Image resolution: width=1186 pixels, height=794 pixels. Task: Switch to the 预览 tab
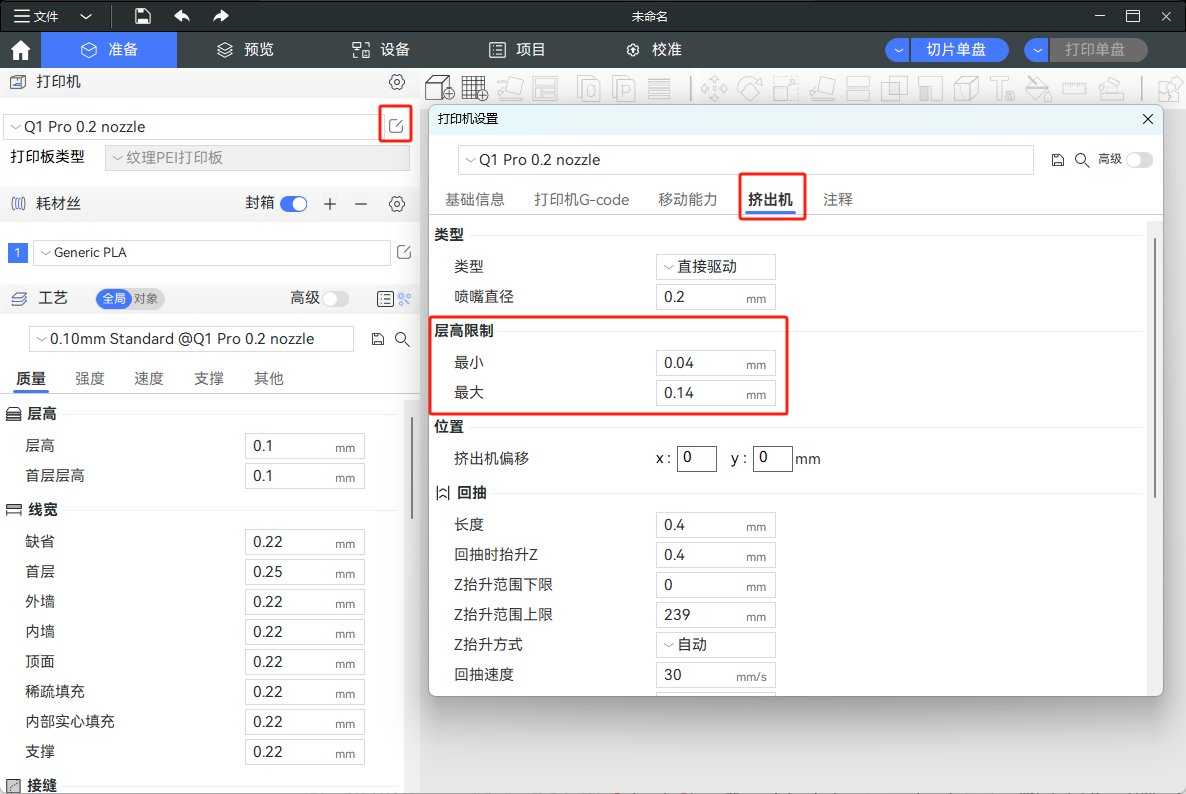246,50
